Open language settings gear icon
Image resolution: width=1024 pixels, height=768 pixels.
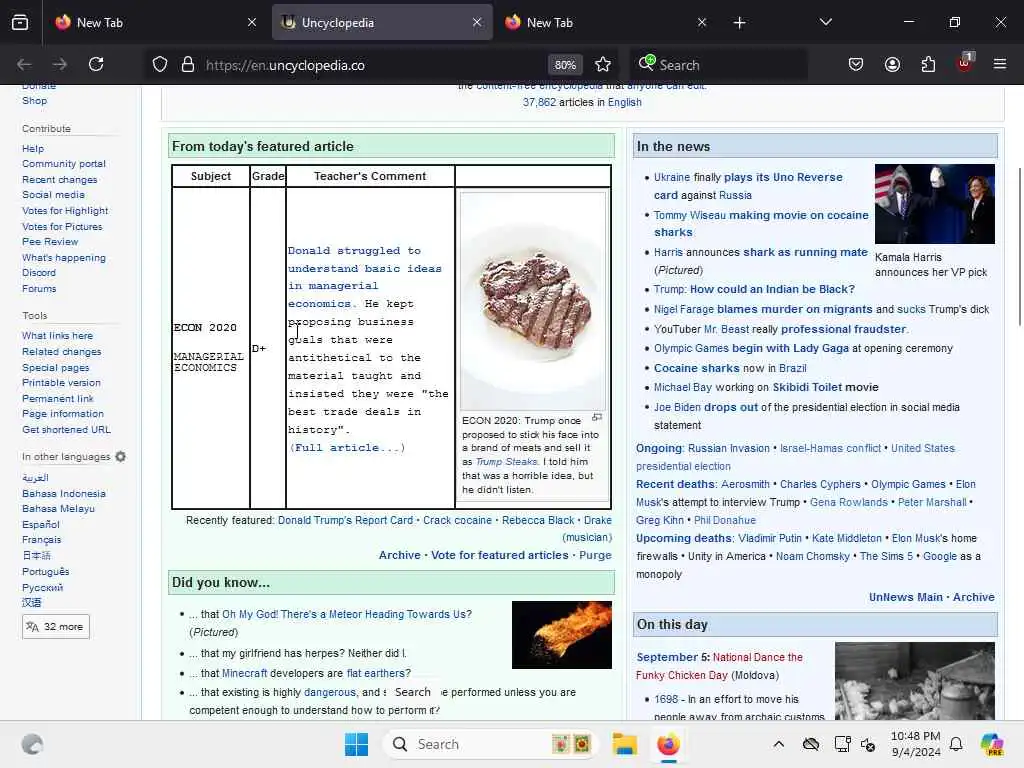pos(120,456)
